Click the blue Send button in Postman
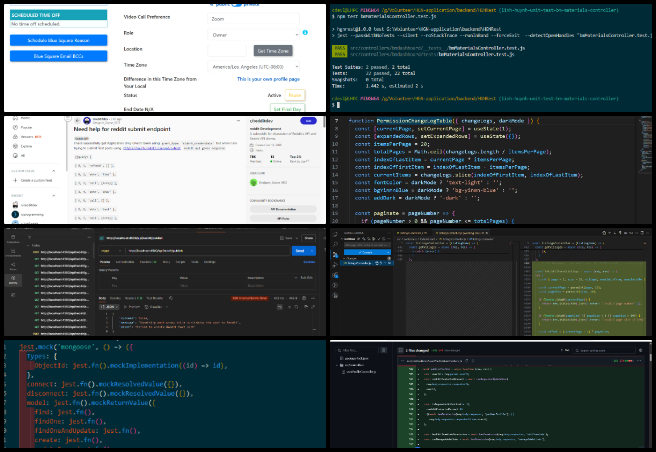The width and height of the screenshot is (656, 452). pos(300,251)
